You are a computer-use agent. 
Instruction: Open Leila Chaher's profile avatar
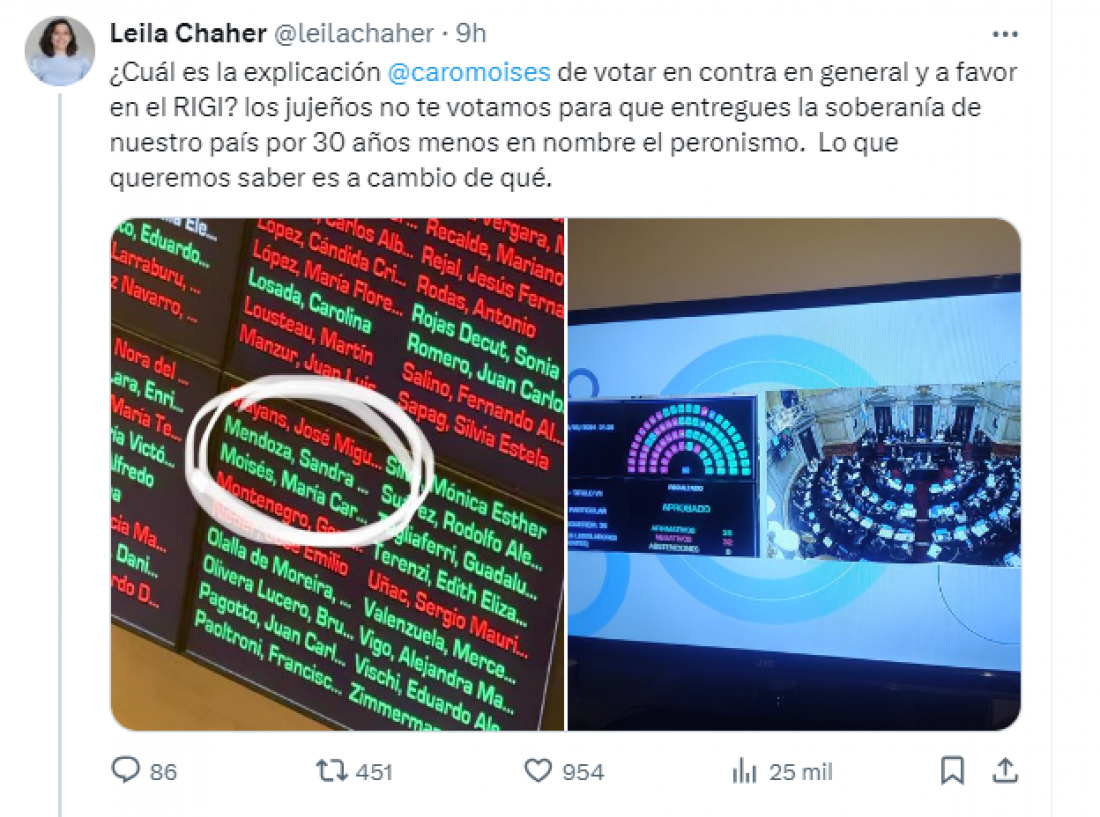point(60,50)
